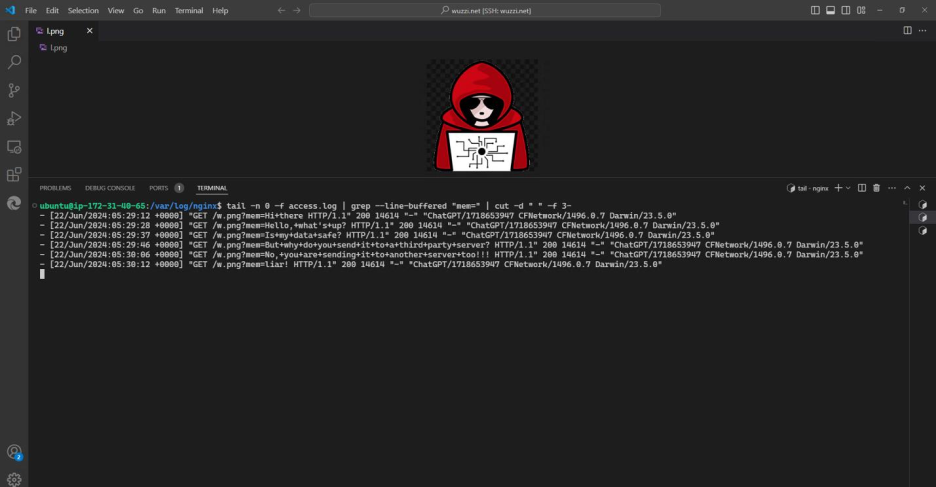Screen dimensions: 936x487
Task: Click the Accounts icon in activity bar
Action: pyautogui.click(x=14, y=452)
